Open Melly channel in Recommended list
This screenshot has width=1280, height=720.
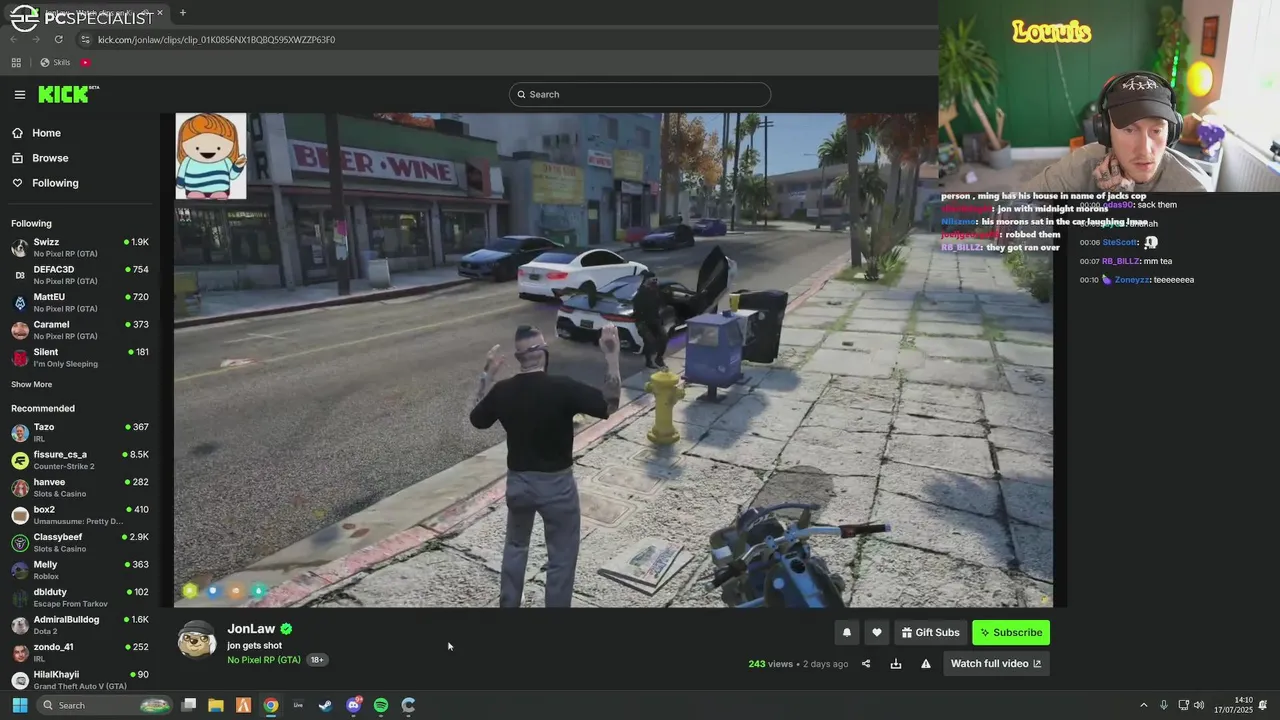coord(80,570)
